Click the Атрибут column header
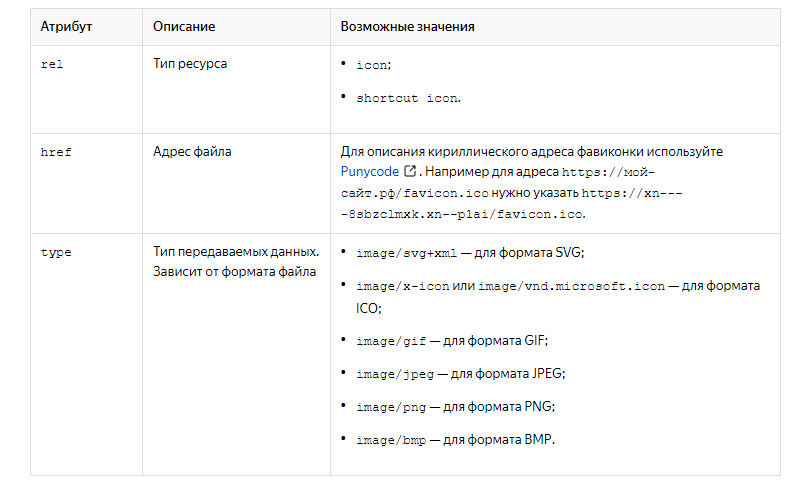 click(66, 27)
